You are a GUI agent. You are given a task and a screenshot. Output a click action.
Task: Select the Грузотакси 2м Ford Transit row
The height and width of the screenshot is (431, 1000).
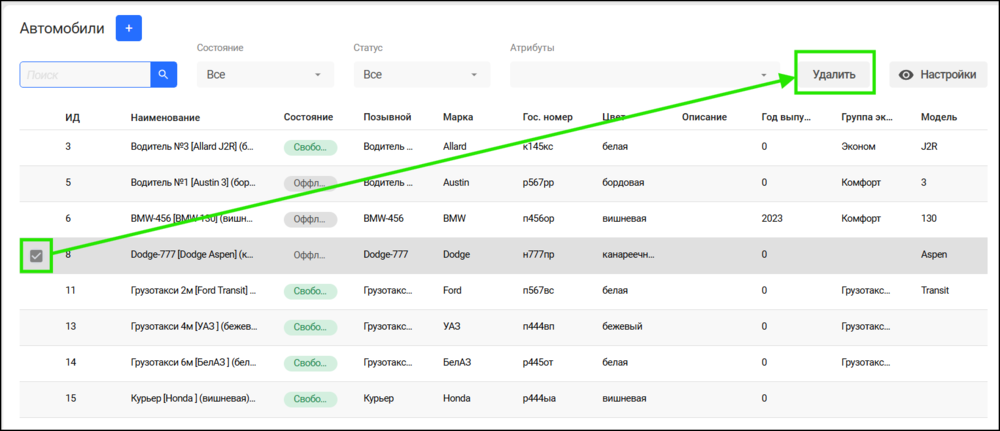point(503,291)
